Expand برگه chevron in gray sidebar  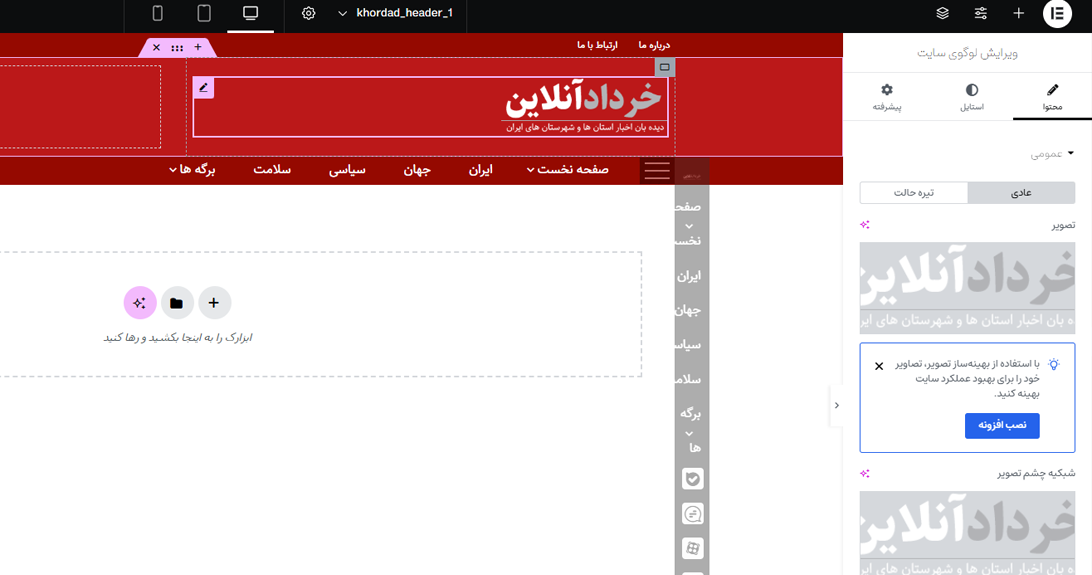[x=689, y=433]
